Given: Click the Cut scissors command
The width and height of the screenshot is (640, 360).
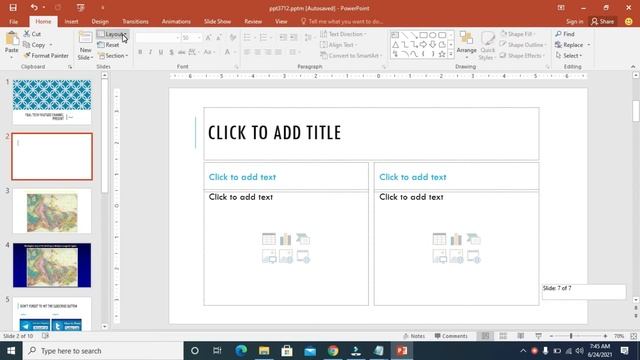Looking at the screenshot, I should [x=32, y=34].
